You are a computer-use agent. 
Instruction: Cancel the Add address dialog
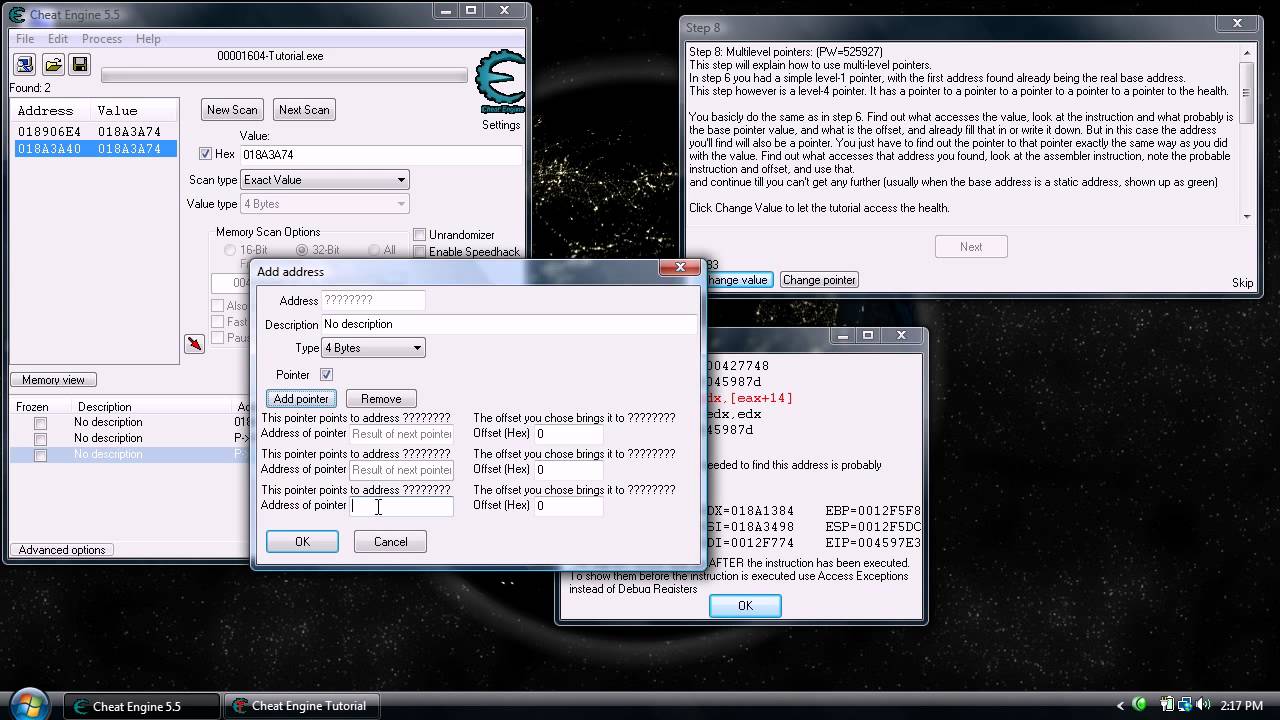click(x=390, y=542)
